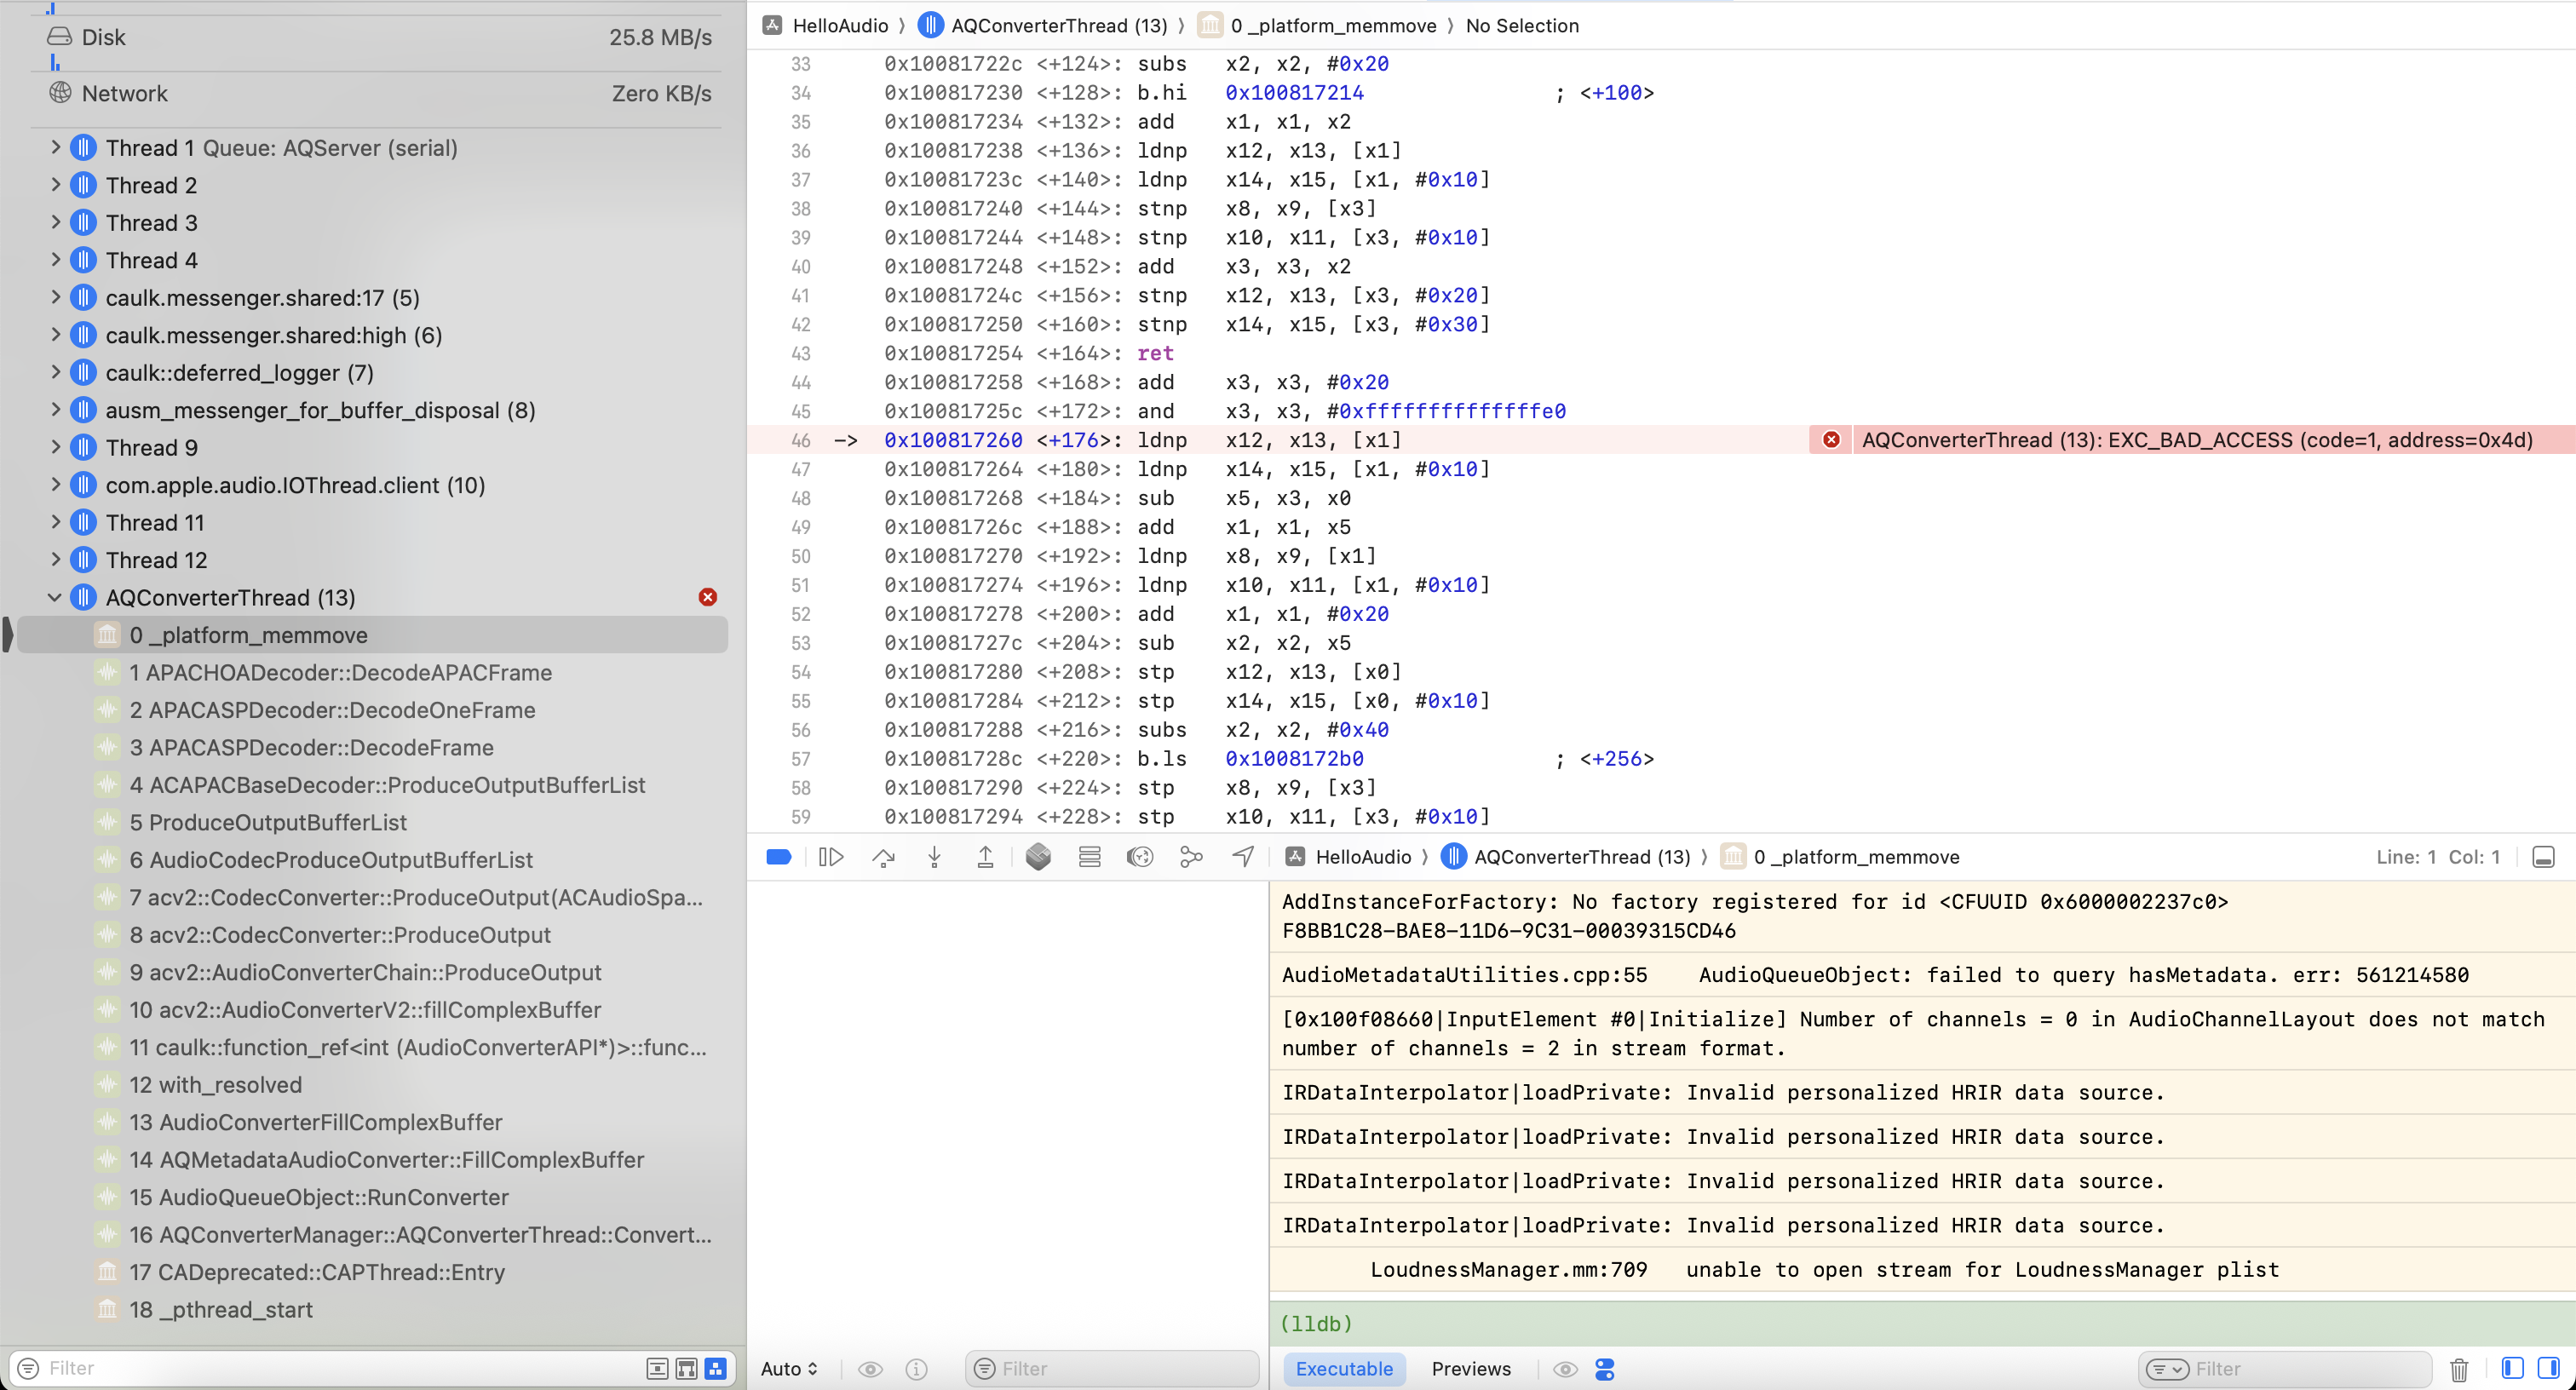Viewport: 2576px width, 1390px height.
Task: Click the console Filter field
Action: pos(2284,1369)
